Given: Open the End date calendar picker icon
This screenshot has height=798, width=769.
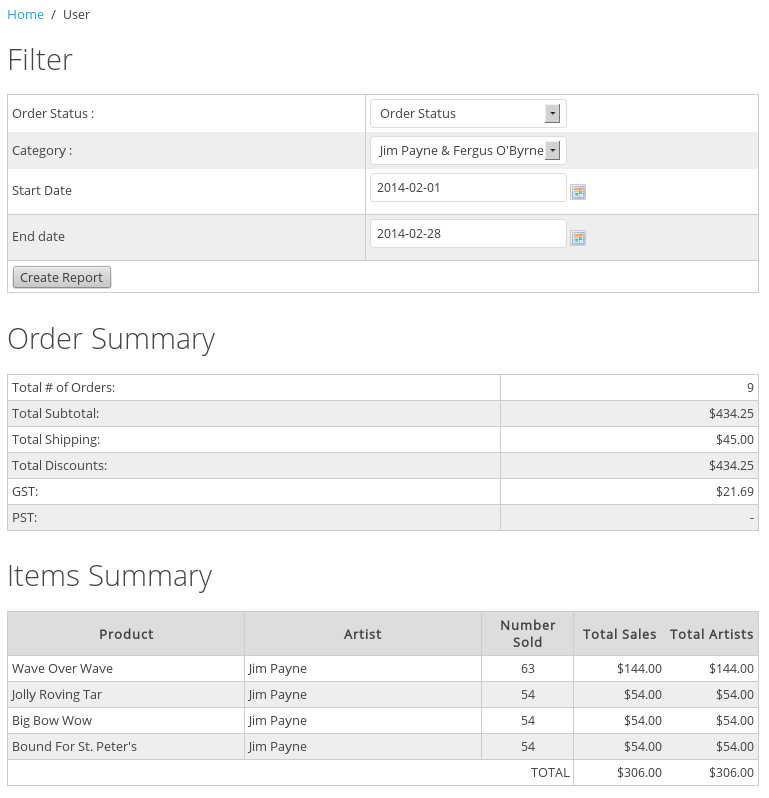Looking at the screenshot, I should tap(577, 238).
